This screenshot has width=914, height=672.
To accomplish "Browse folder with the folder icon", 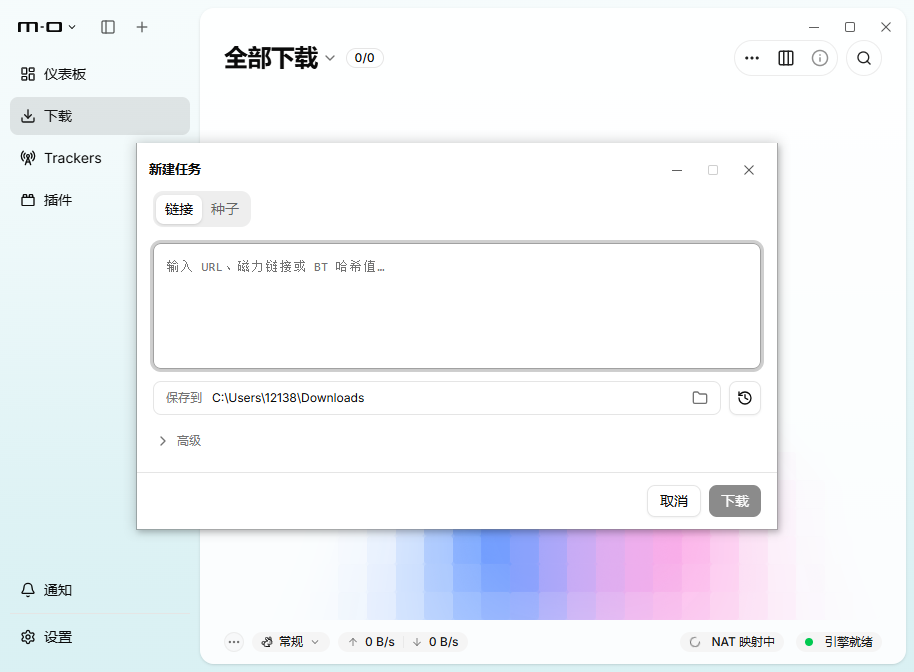I will pos(699,397).
